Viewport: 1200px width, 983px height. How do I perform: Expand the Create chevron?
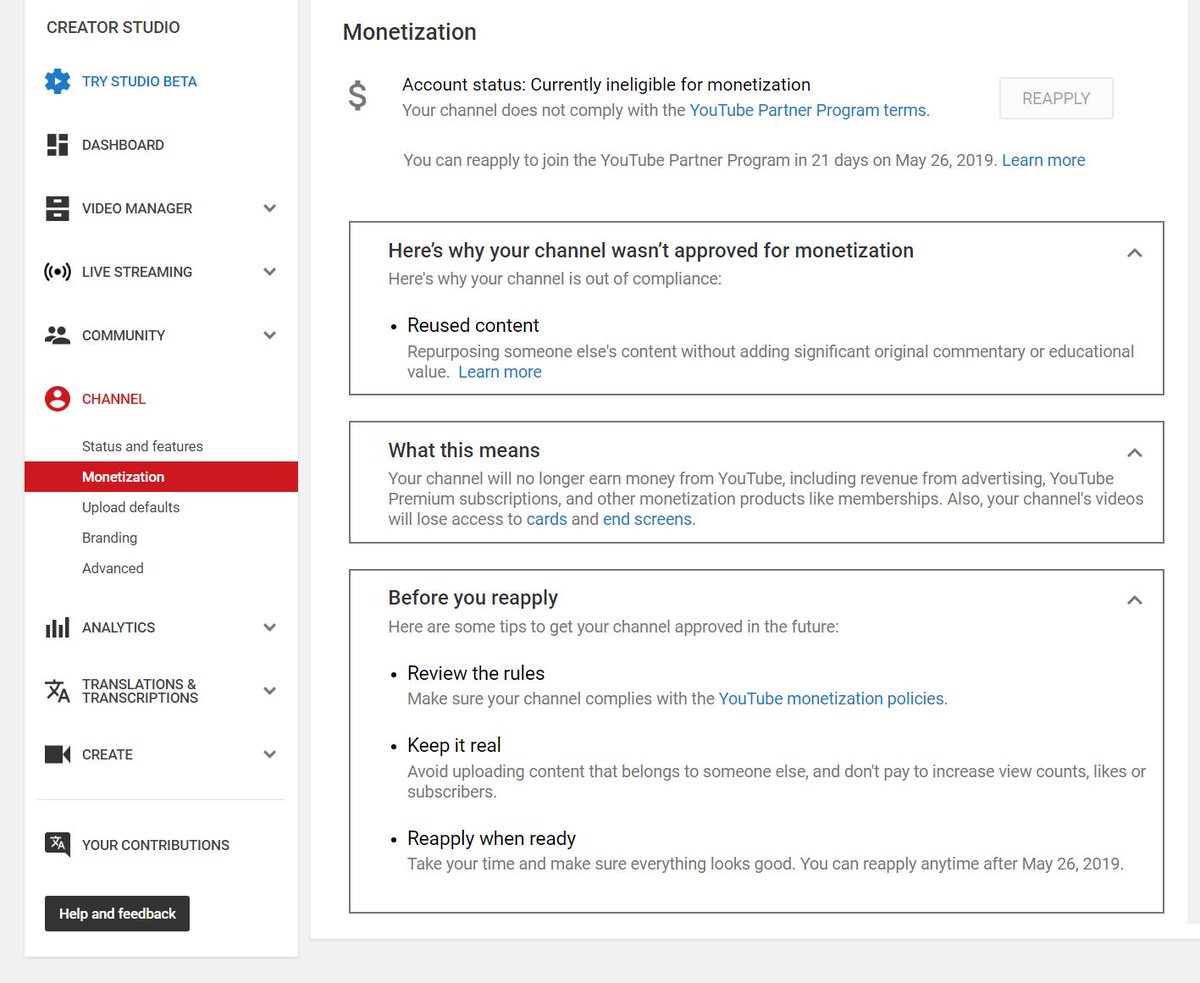[x=270, y=754]
